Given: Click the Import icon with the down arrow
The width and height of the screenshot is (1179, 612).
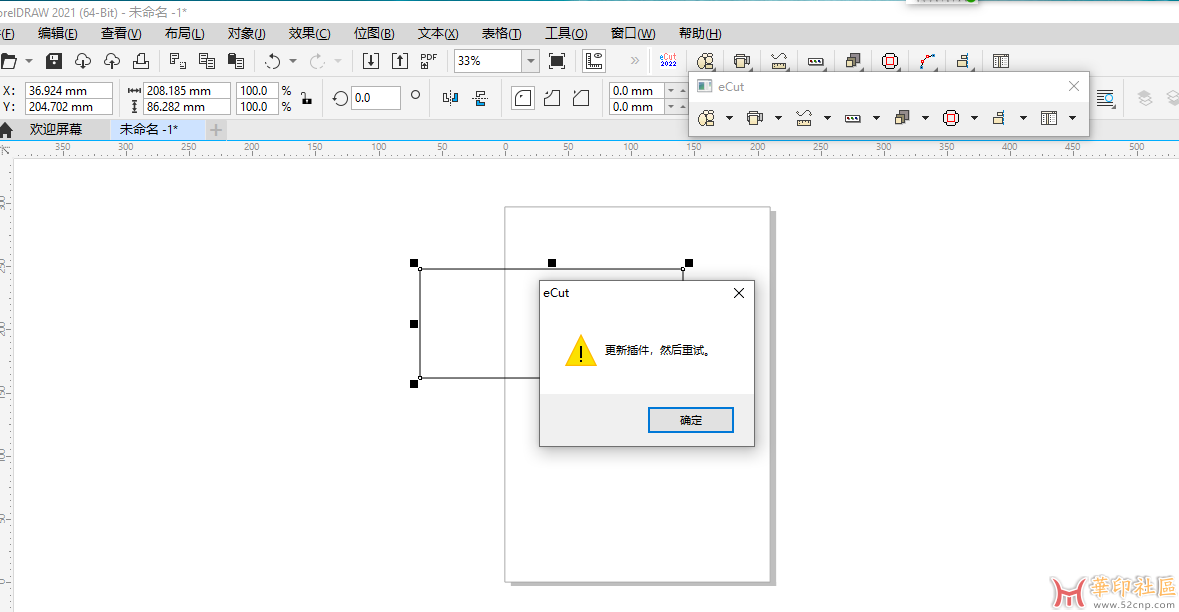Looking at the screenshot, I should (x=371, y=61).
